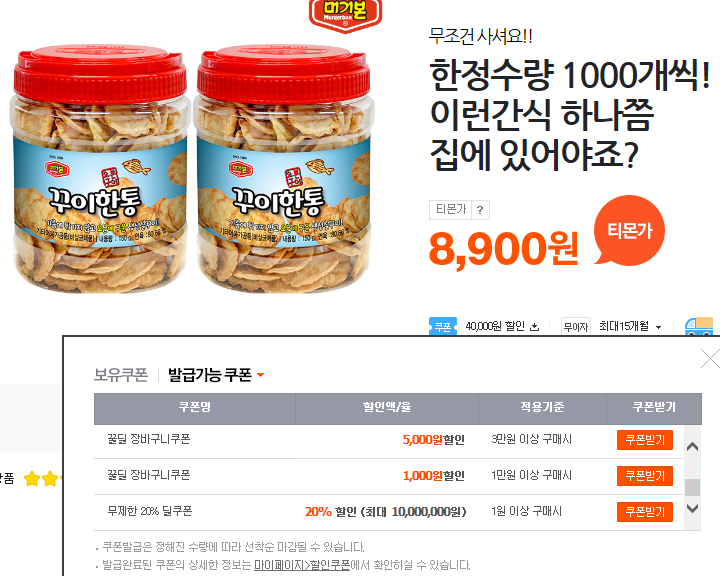Click the coupon list scroll-down chevron

click(692, 508)
